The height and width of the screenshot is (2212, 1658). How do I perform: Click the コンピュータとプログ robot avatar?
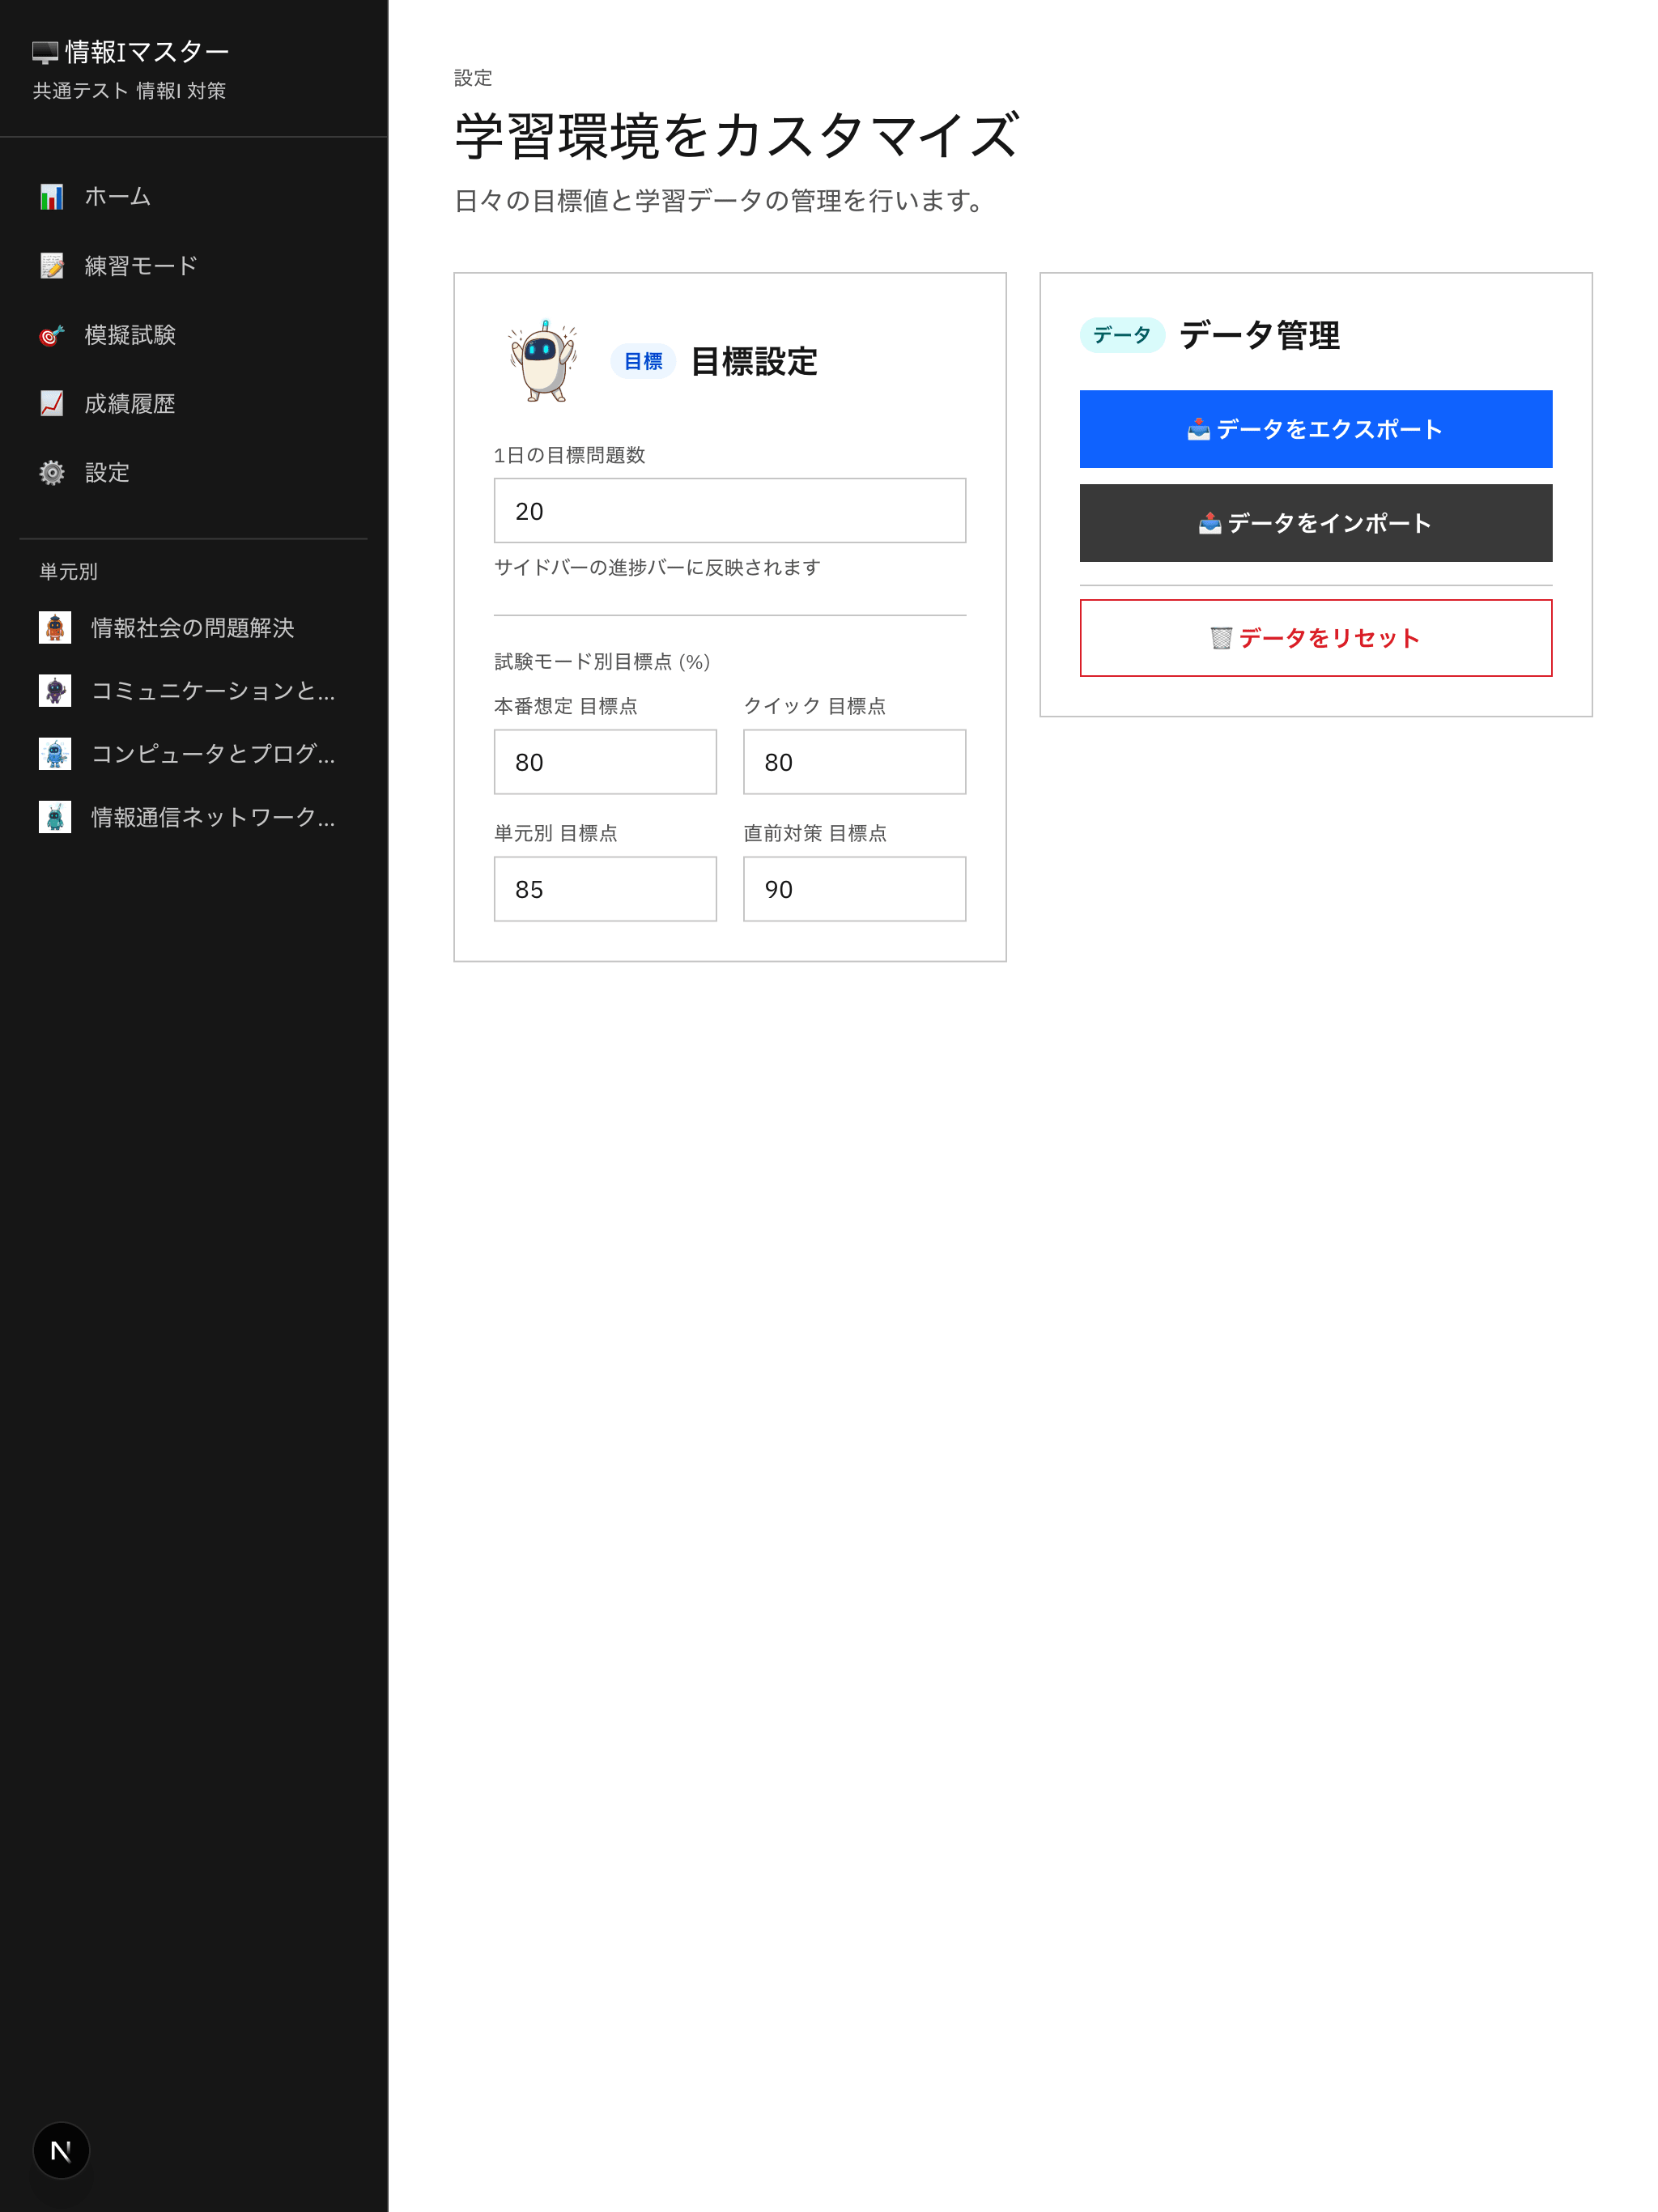56,755
